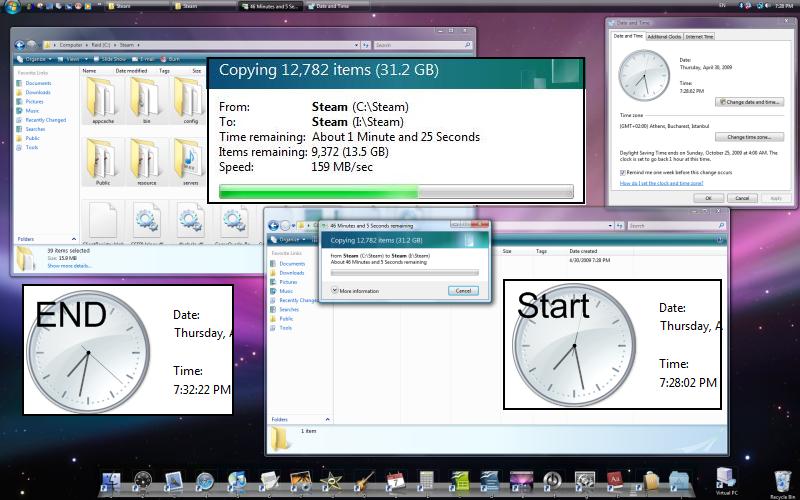Open the resource folder

pos(146,162)
